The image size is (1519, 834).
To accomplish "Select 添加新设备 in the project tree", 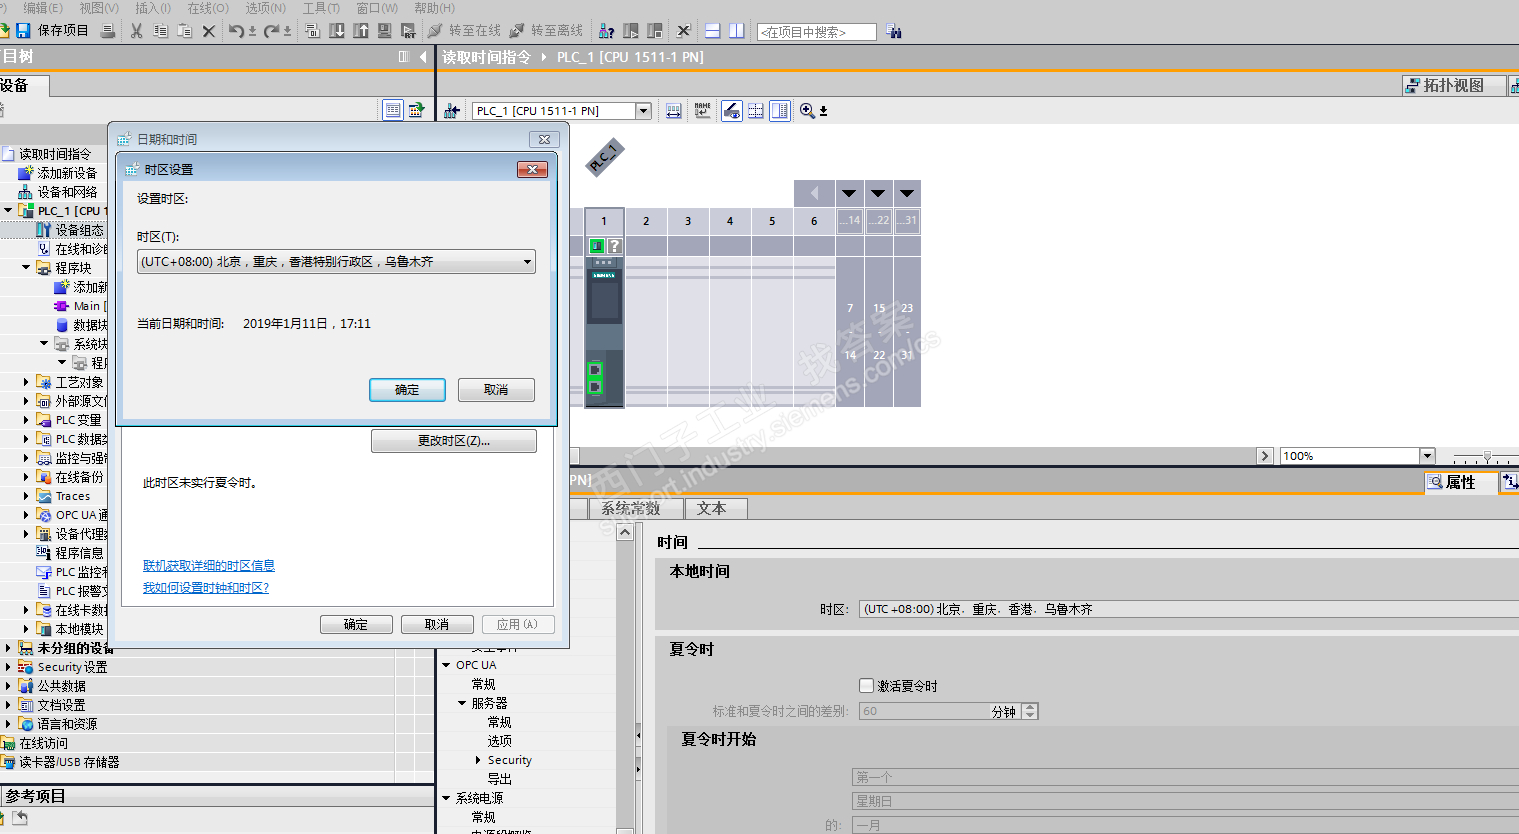I will pos(67,173).
